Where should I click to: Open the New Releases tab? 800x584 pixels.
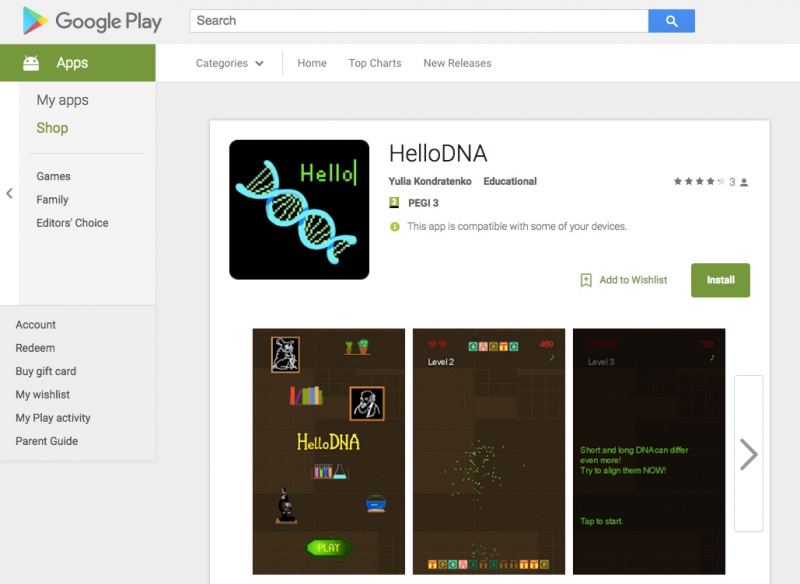457,63
